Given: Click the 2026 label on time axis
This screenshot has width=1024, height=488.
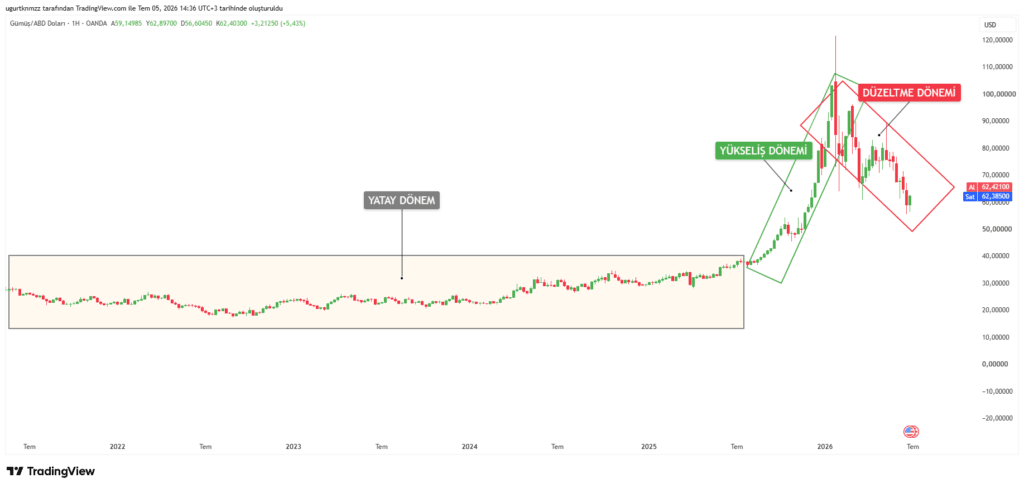Looking at the screenshot, I should click(825, 447).
